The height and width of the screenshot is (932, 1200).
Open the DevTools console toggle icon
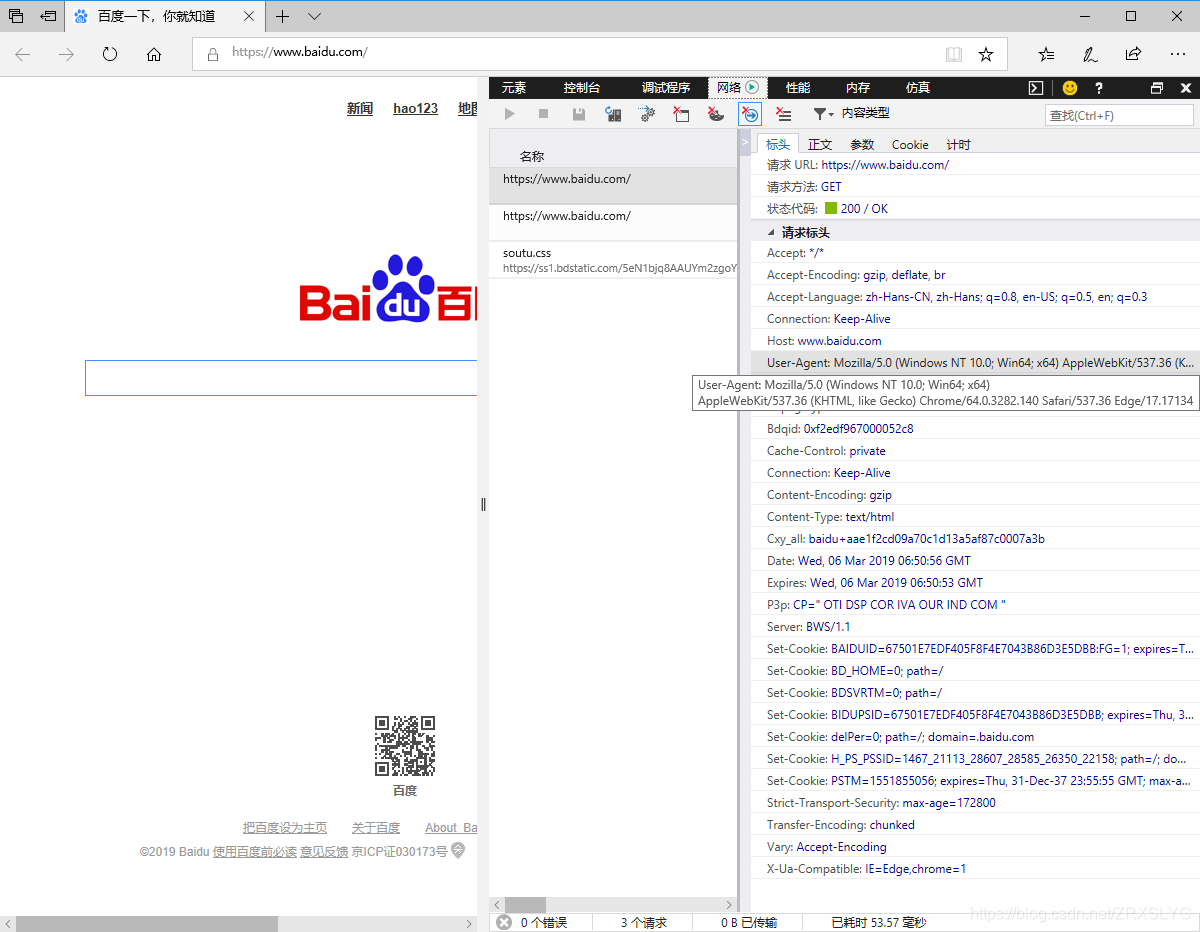point(1037,88)
